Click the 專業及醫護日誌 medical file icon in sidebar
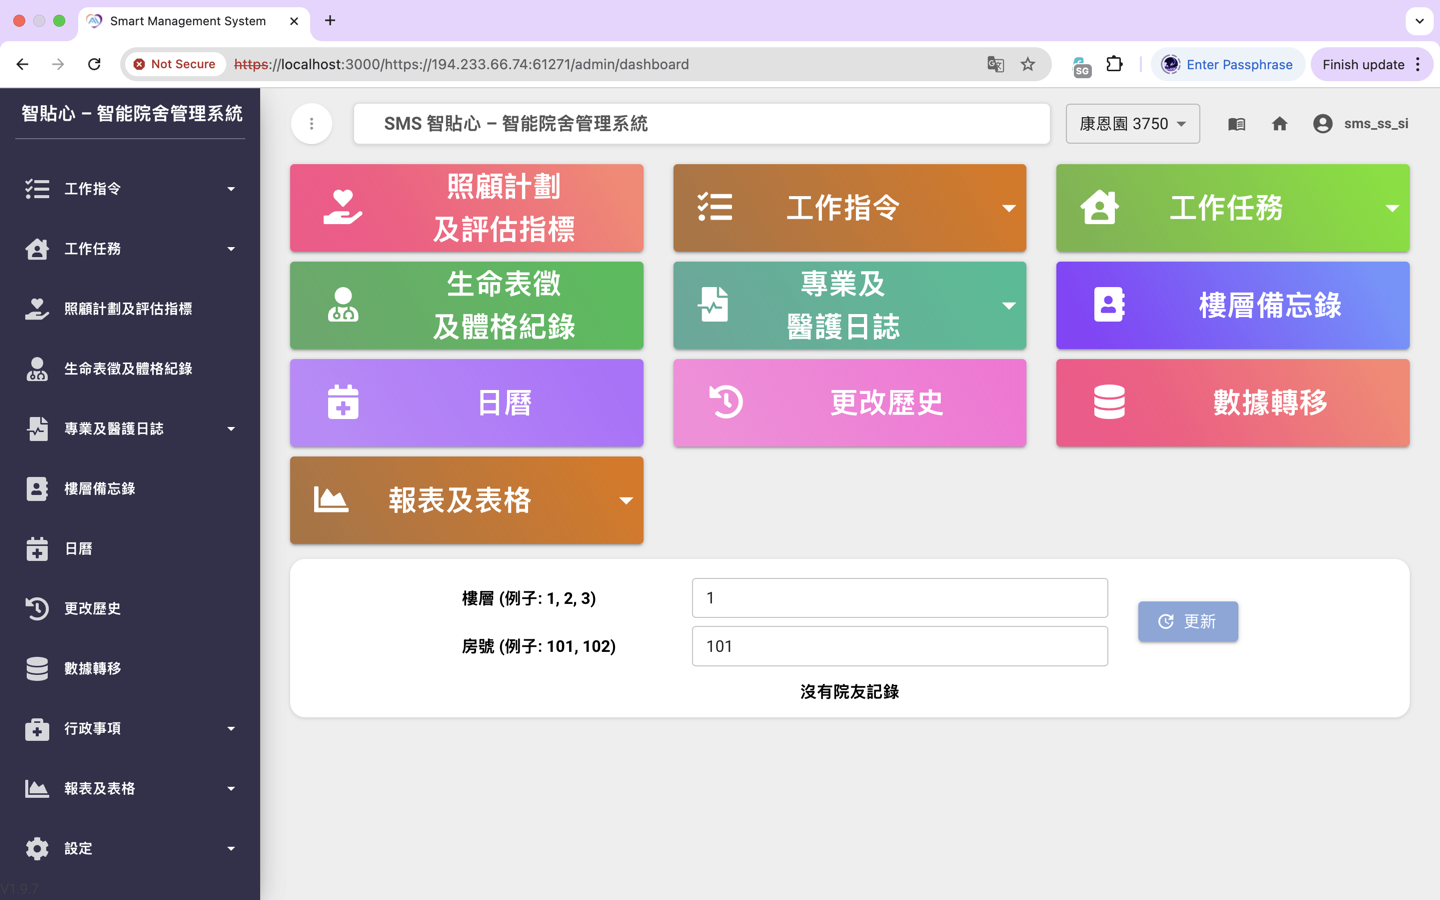 [x=37, y=429]
